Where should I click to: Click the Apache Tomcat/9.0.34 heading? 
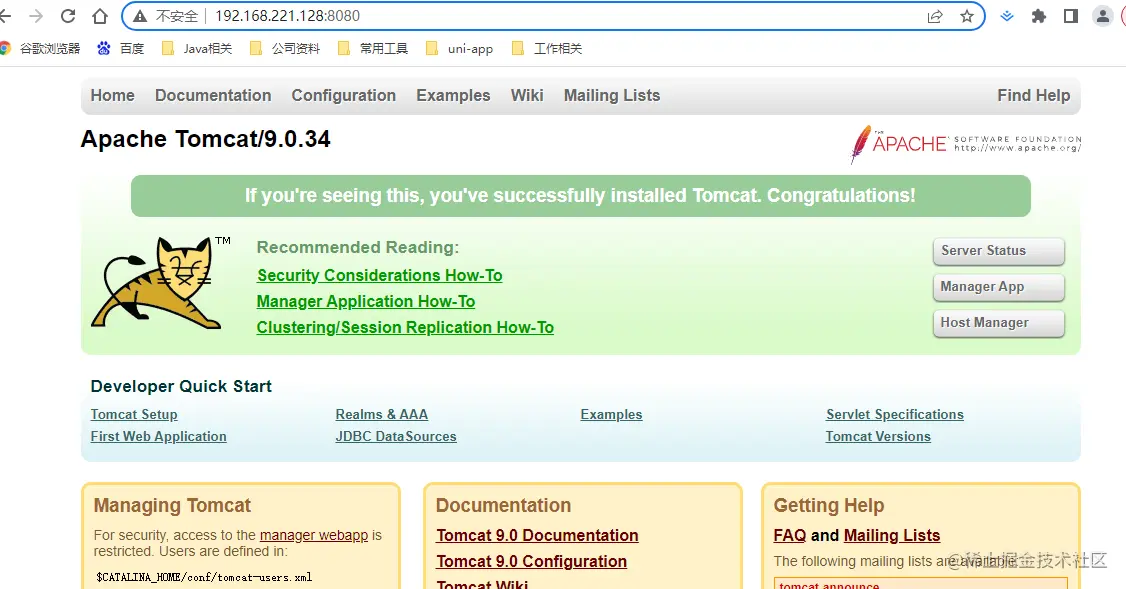pos(205,139)
